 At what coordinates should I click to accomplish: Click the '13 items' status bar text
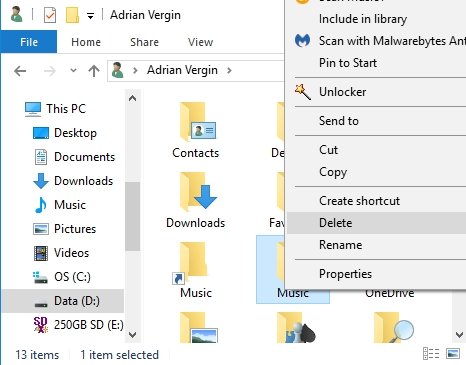[37, 355]
